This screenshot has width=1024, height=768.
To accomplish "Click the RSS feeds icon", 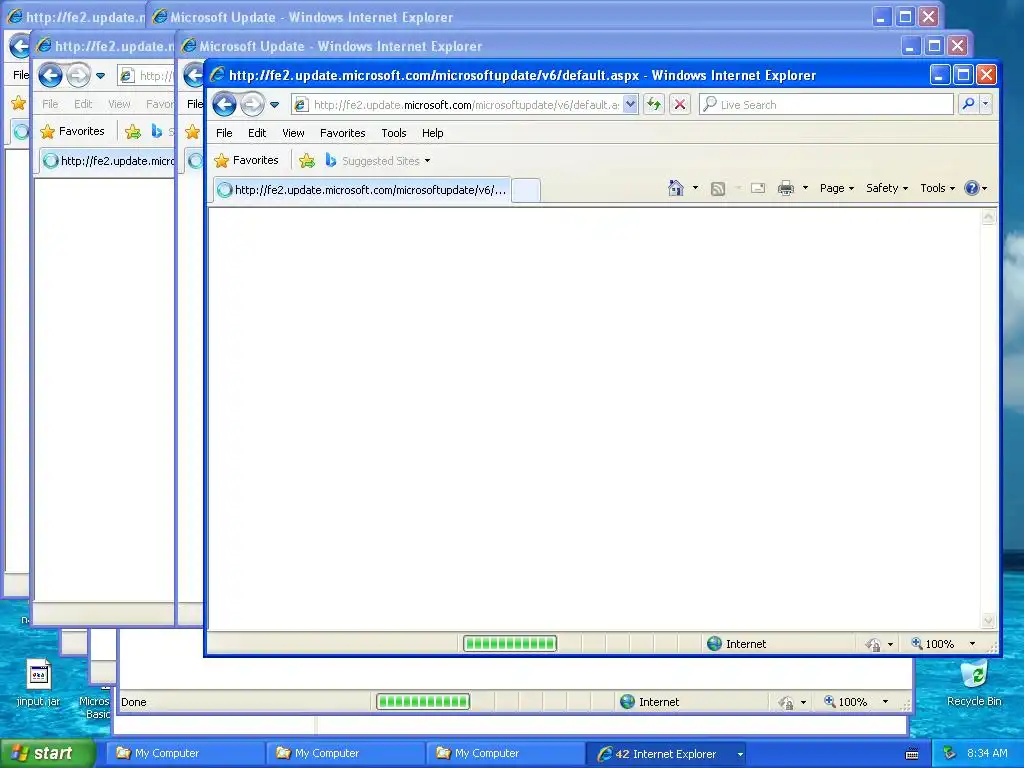I will 718,189.
